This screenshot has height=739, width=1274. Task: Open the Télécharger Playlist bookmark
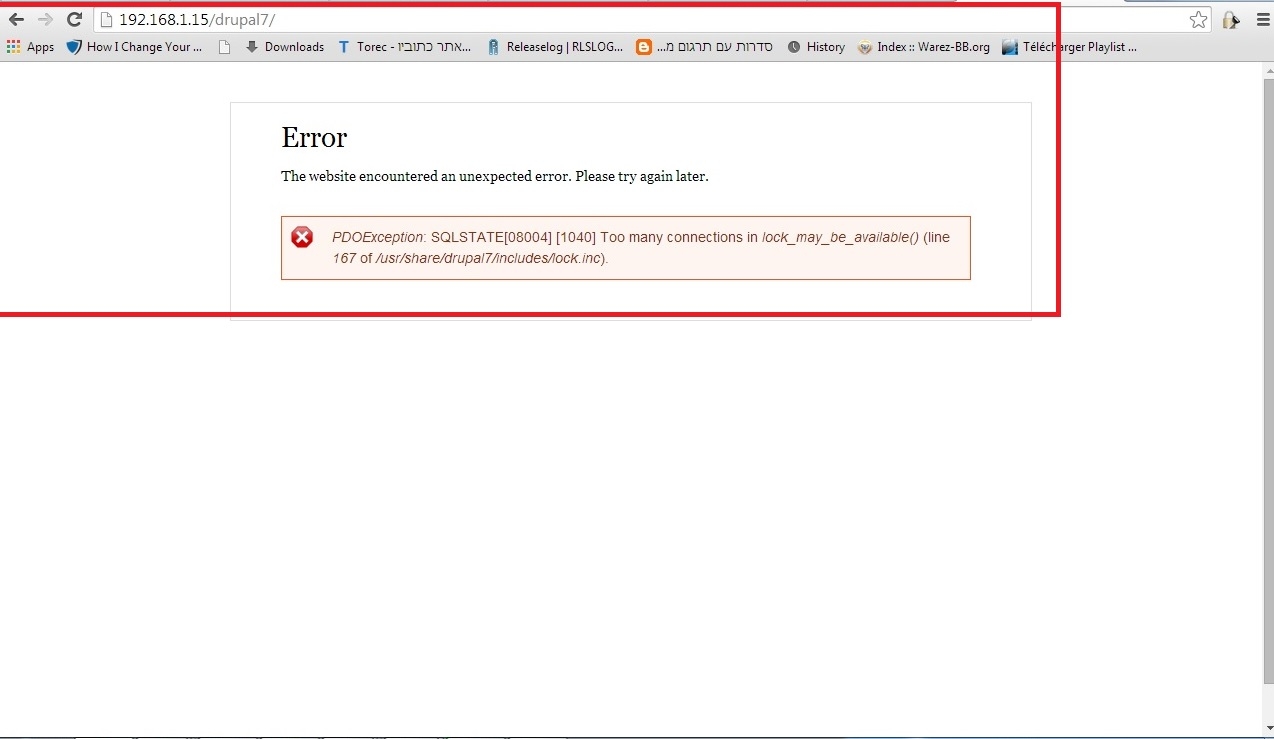pos(1070,47)
